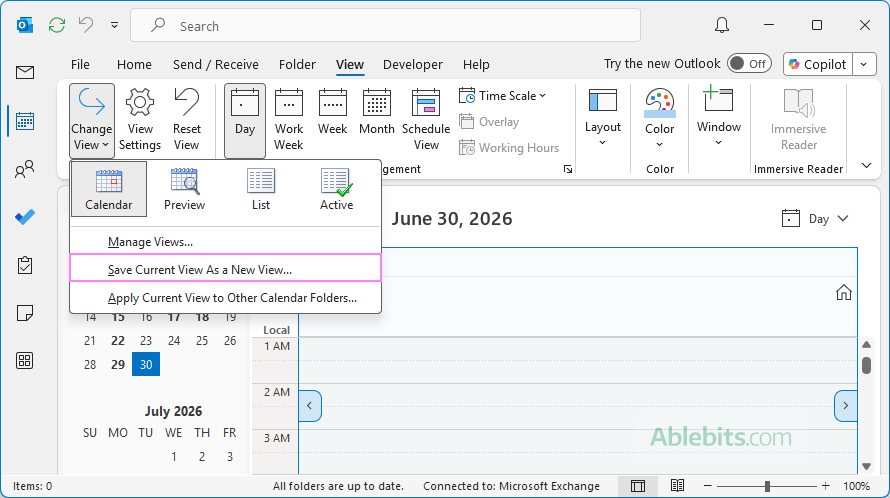Viewport: 890px width, 498px height.
Task: Open View Settings gear
Action: click(140, 120)
